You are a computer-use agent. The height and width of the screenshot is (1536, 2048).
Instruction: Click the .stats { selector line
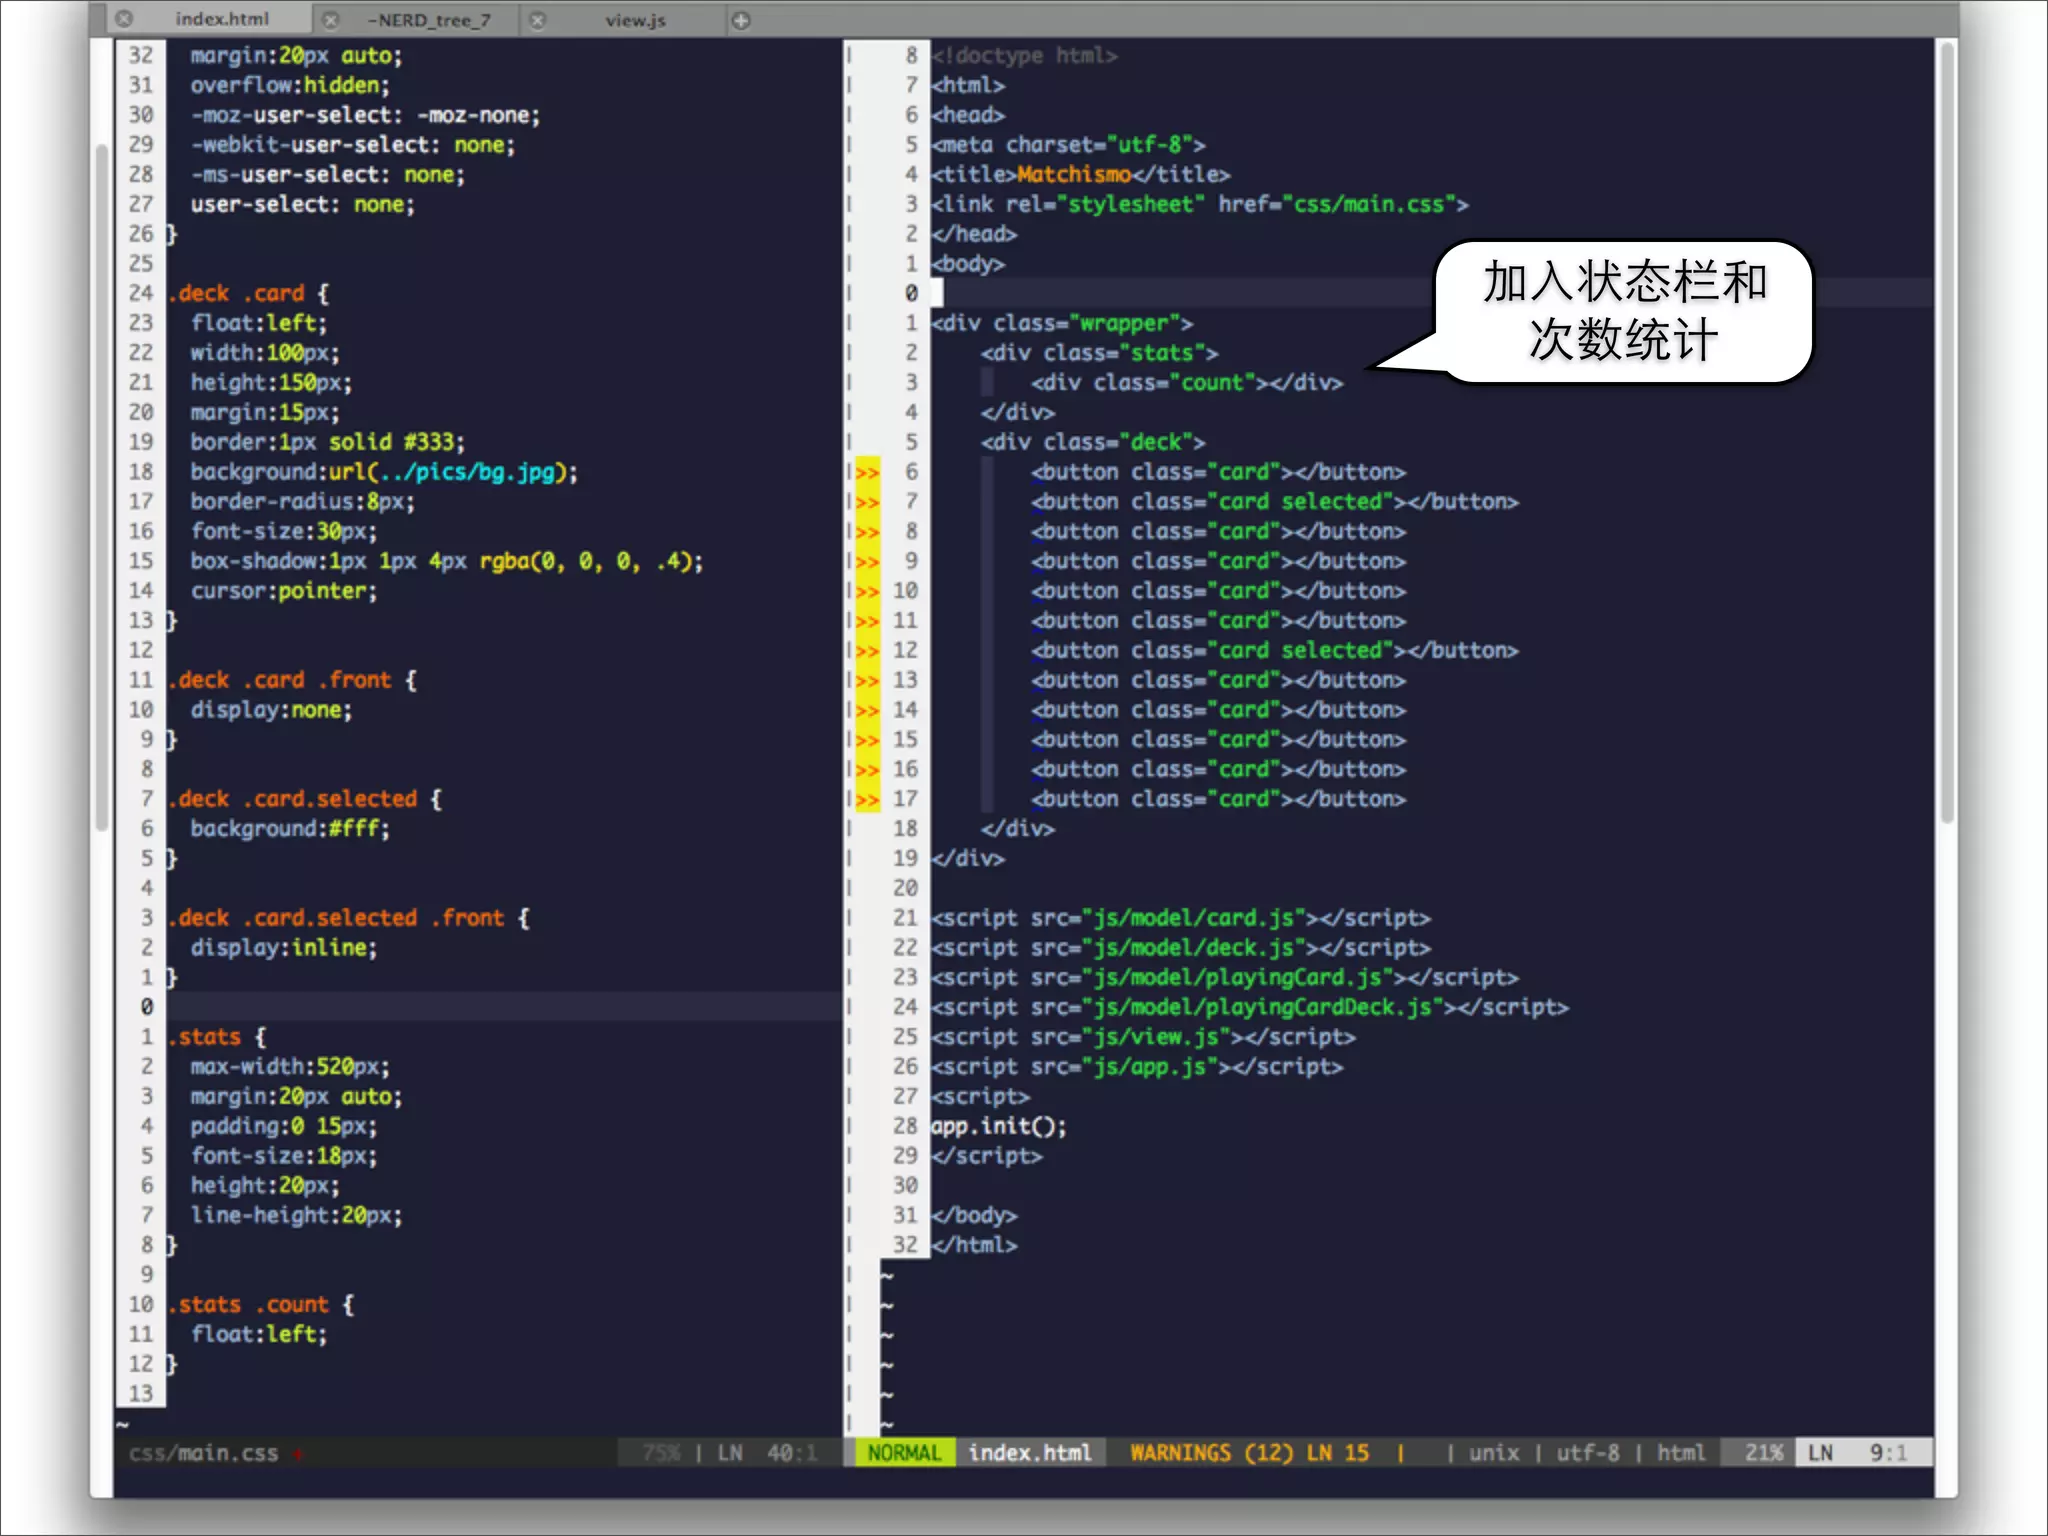(x=218, y=1037)
